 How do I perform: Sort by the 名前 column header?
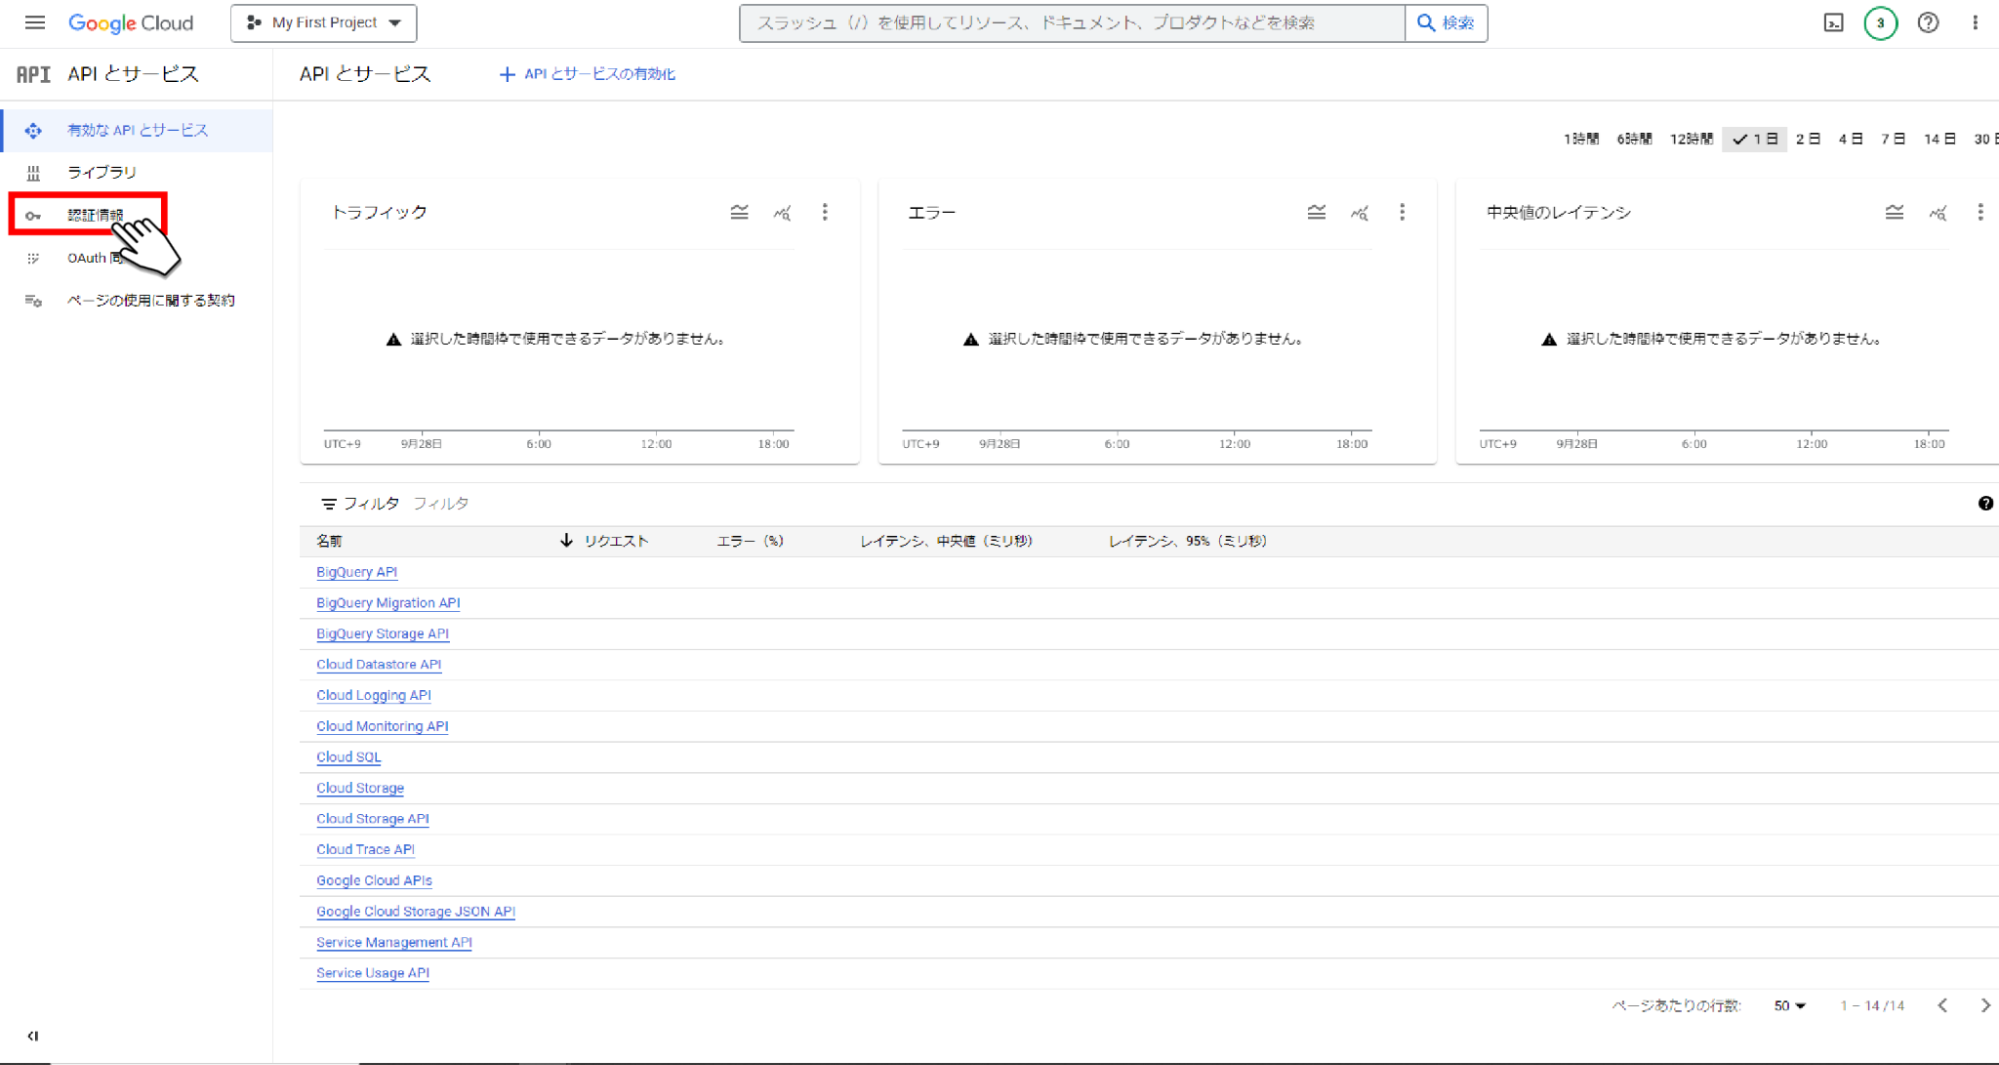pyautogui.click(x=329, y=541)
